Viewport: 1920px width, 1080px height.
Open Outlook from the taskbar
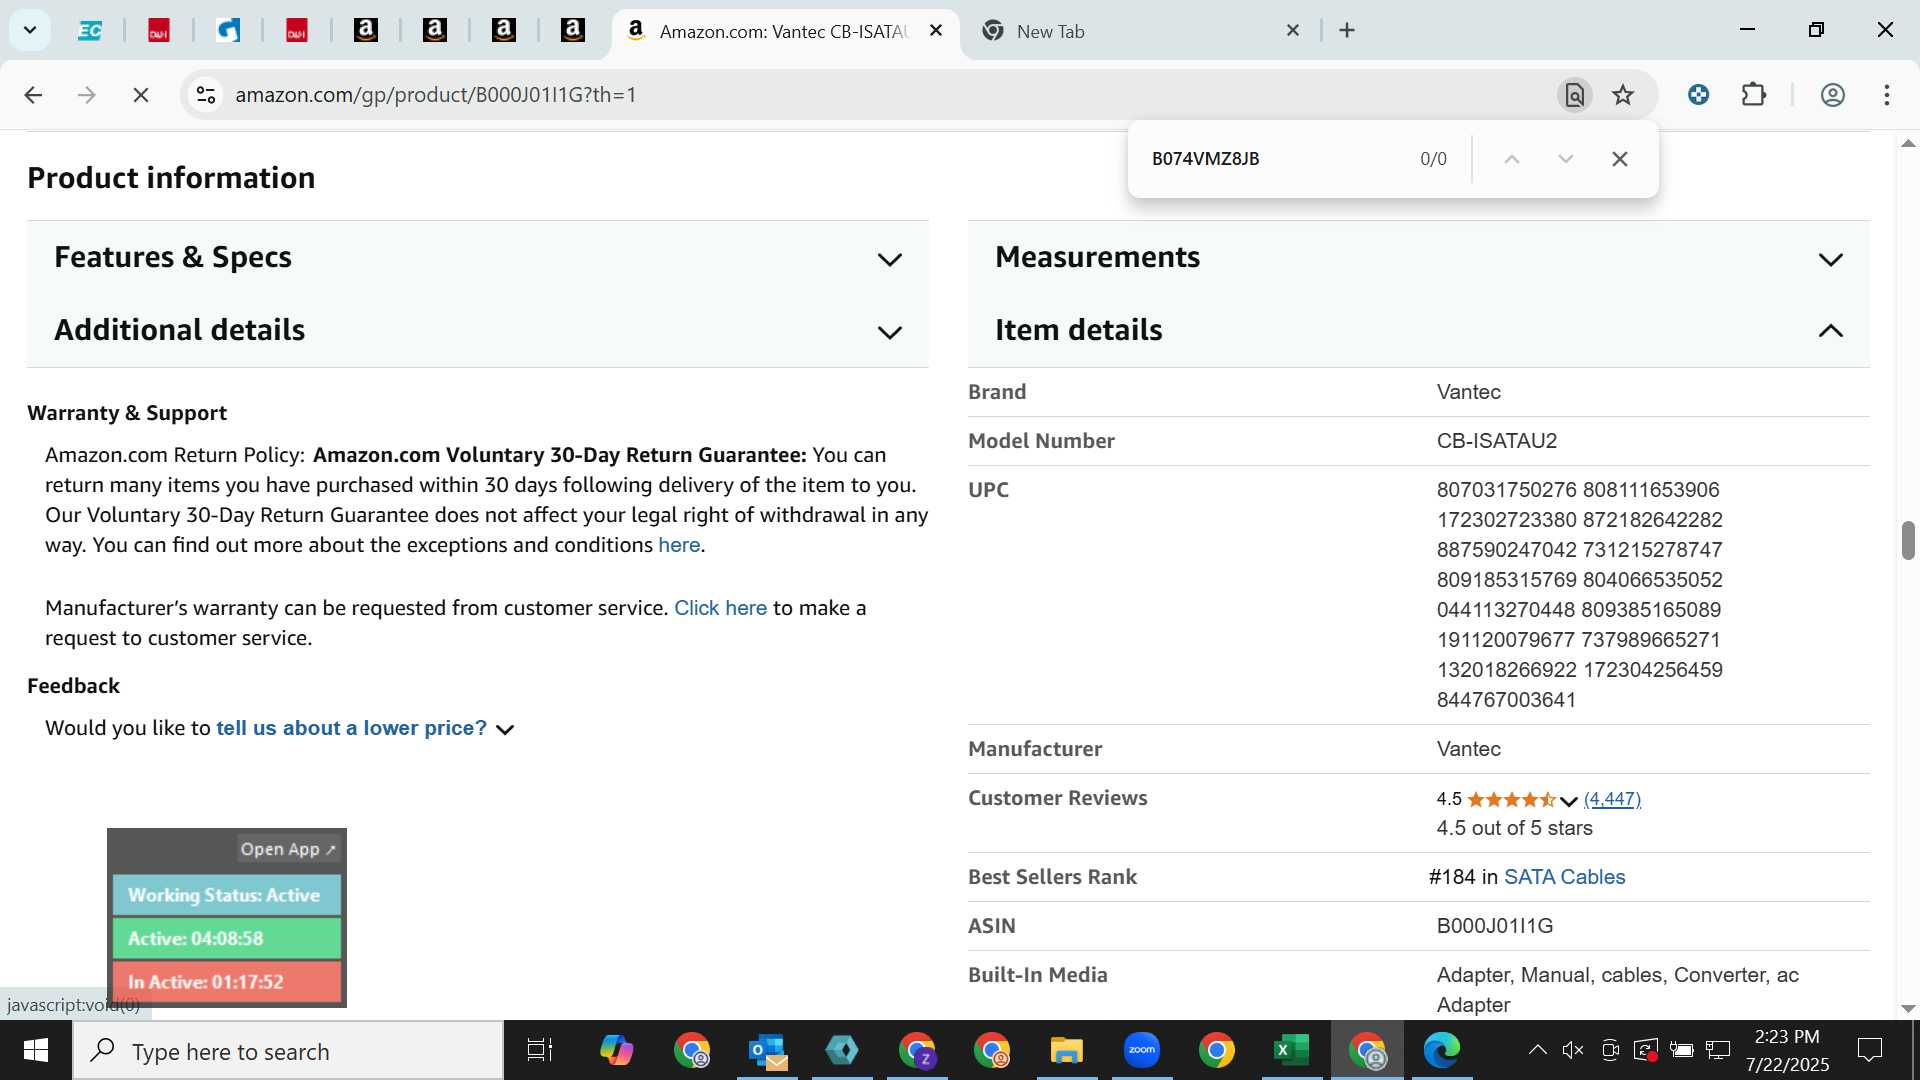point(767,1051)
